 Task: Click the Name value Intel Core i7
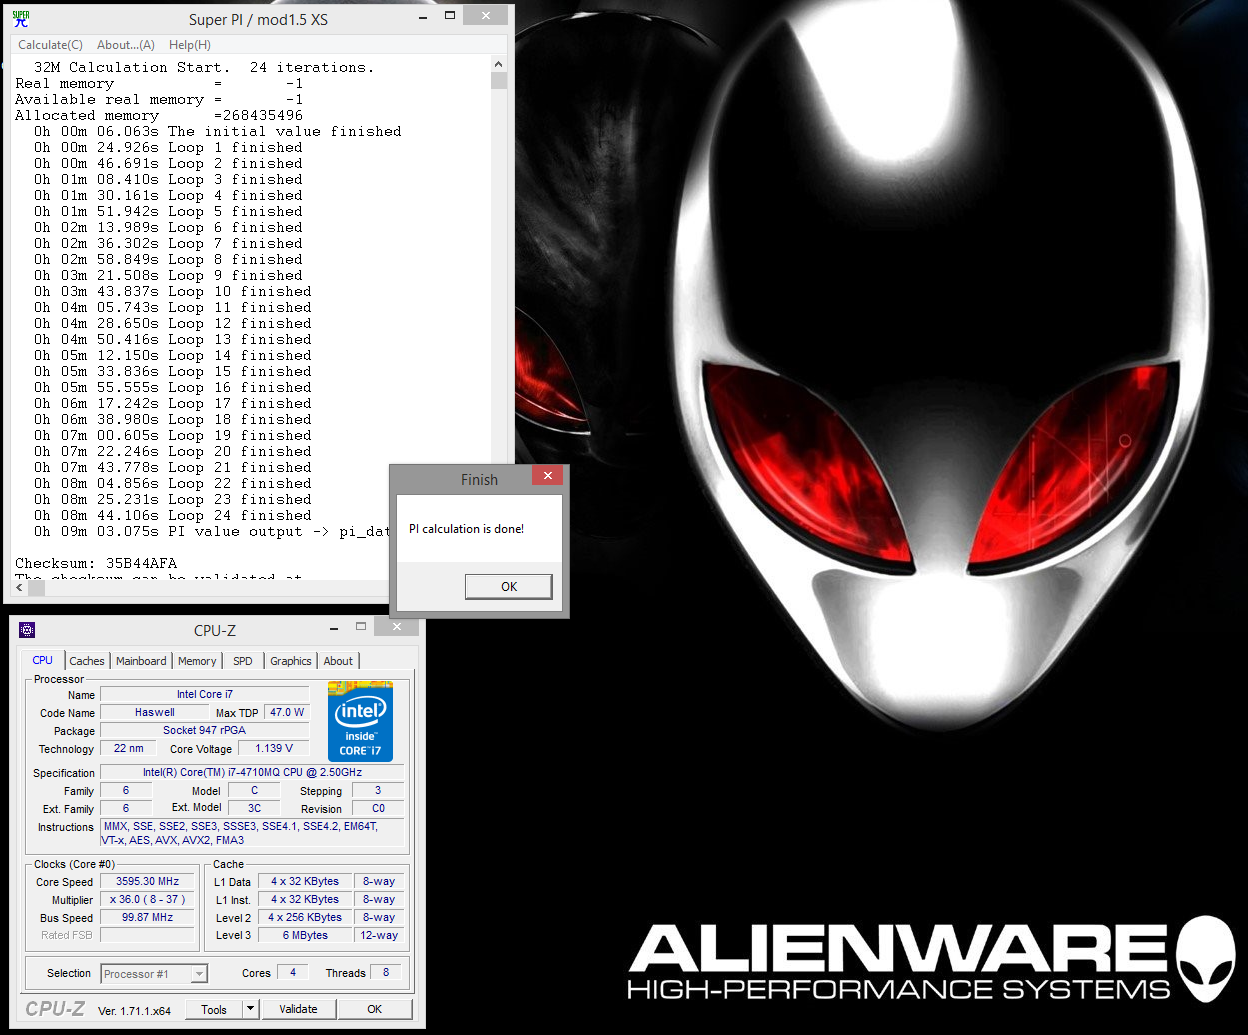205,695
